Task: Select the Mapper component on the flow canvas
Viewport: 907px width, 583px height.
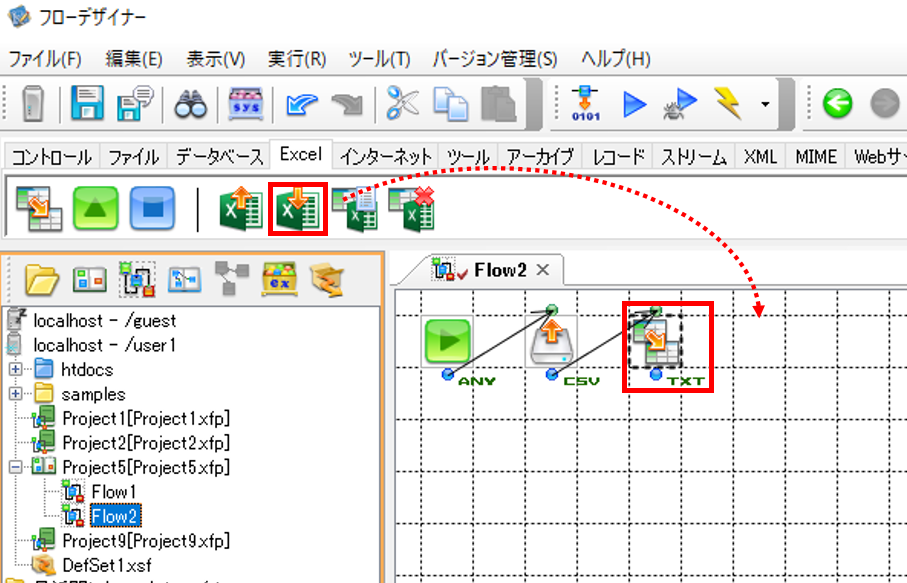Action: point(657,342)
